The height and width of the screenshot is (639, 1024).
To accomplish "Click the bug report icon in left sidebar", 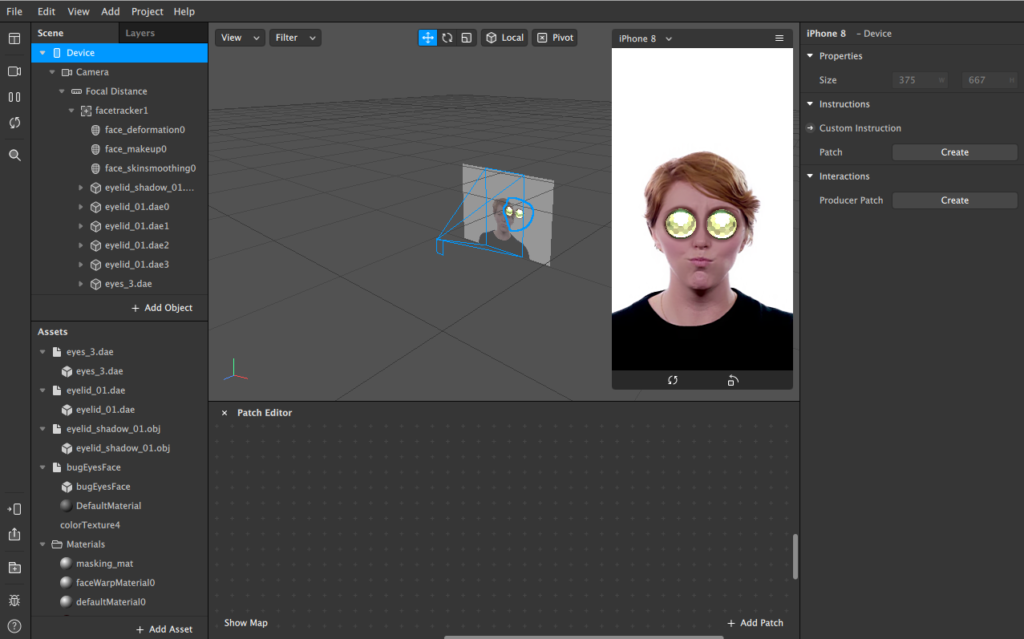I will 14,600.
